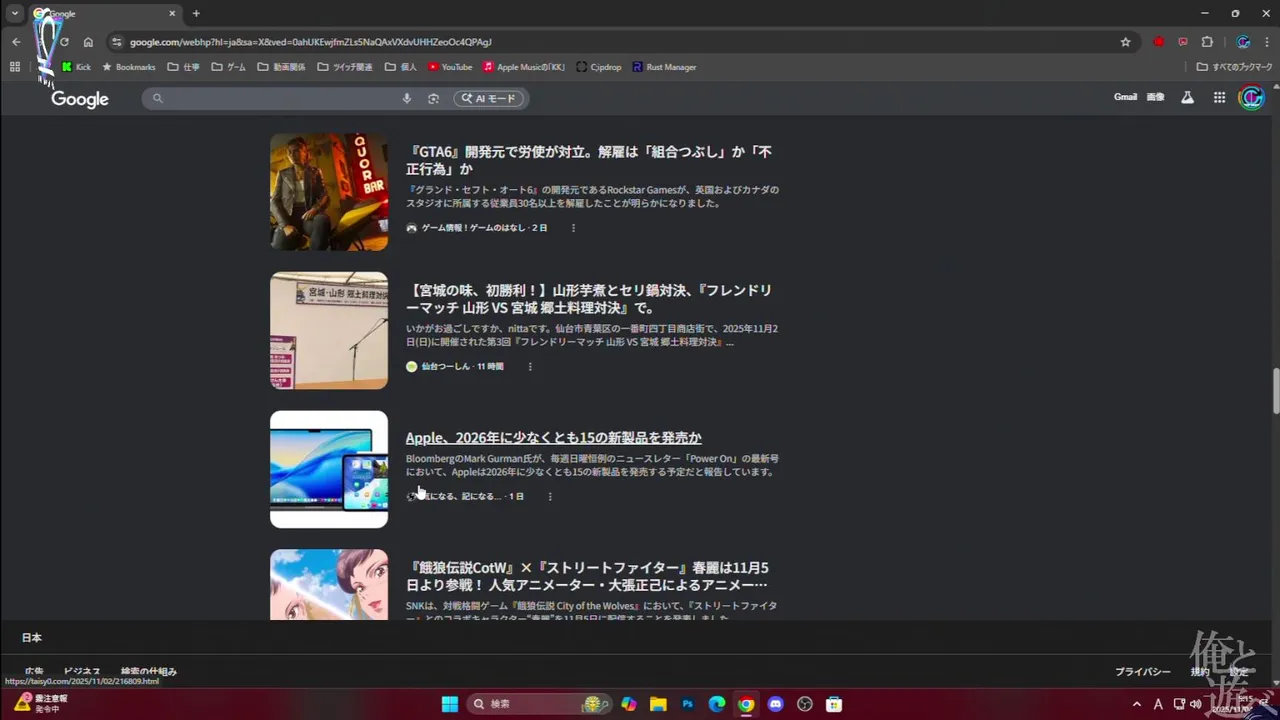Expand the ゲーム bookmark folder
The image size is (1280, 720).
pyautogui.click(x=228, y=67)
